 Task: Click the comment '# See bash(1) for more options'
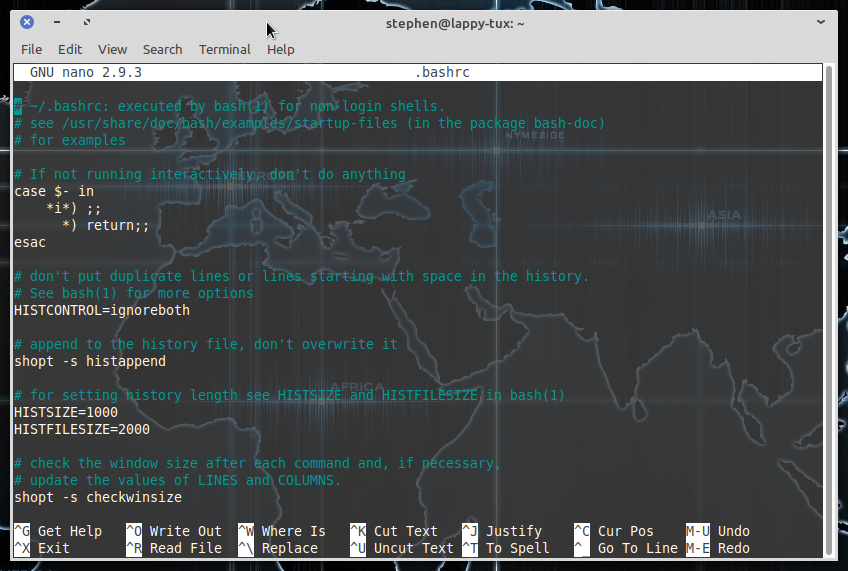(x=134, y=293)
